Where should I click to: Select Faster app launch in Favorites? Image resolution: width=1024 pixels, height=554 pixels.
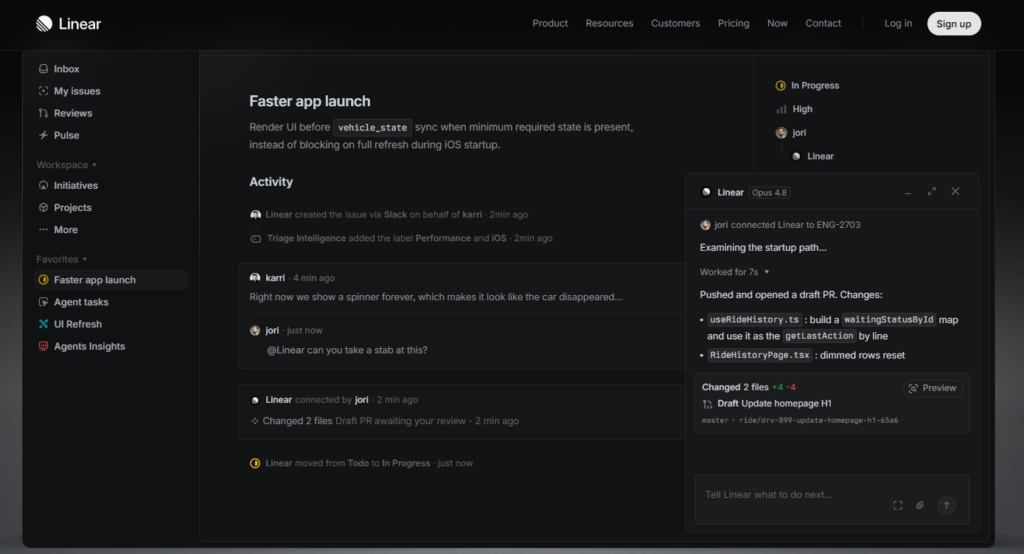click(x=111, y=280)
